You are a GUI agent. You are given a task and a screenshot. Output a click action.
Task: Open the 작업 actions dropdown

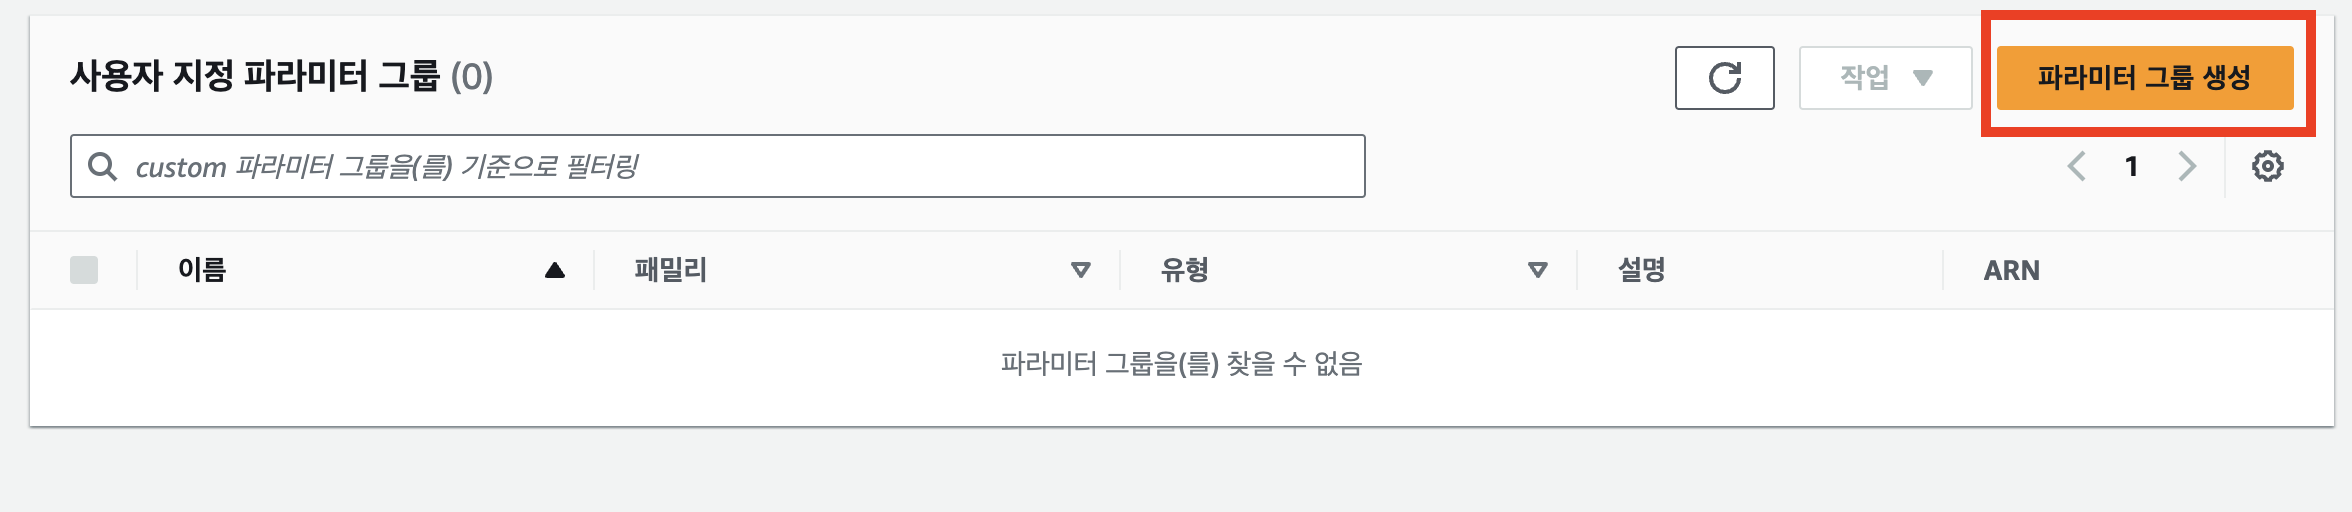pos(1885,78)
